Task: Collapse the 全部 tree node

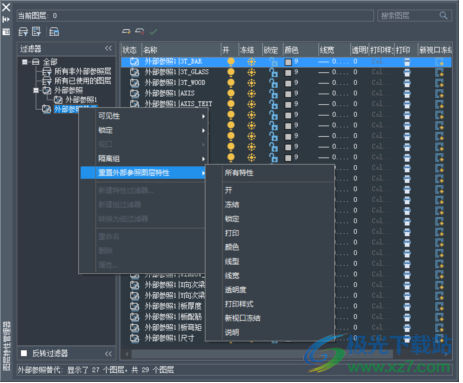Action: (25, 62)
